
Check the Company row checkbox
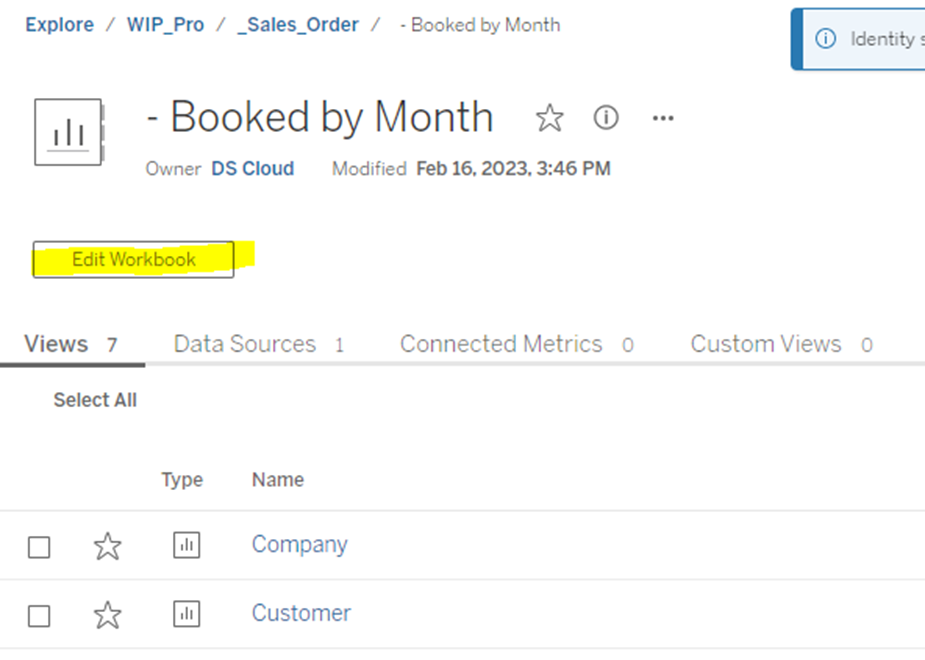coord(39,547)
